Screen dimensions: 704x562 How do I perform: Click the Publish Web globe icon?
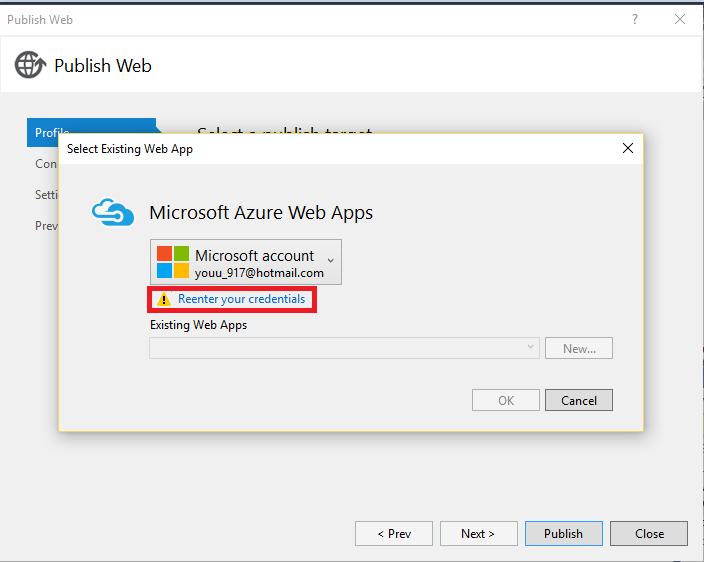click(30, 66)
